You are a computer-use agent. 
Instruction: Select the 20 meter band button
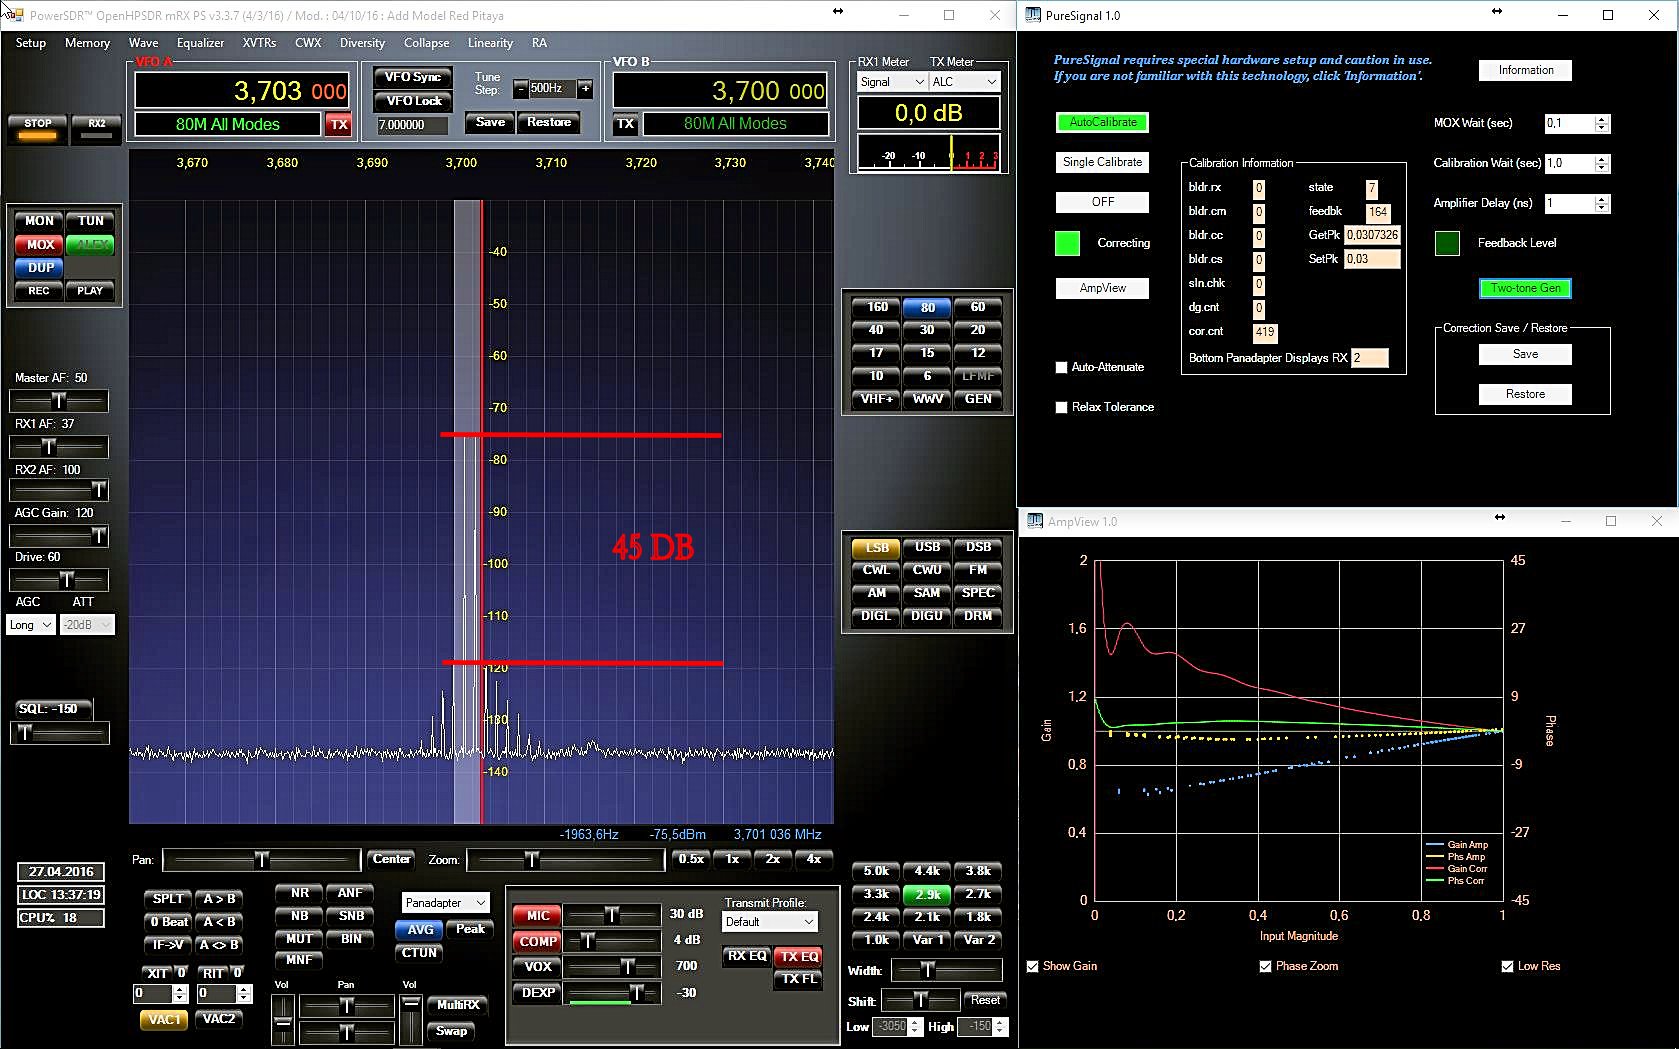click(978, 330)
